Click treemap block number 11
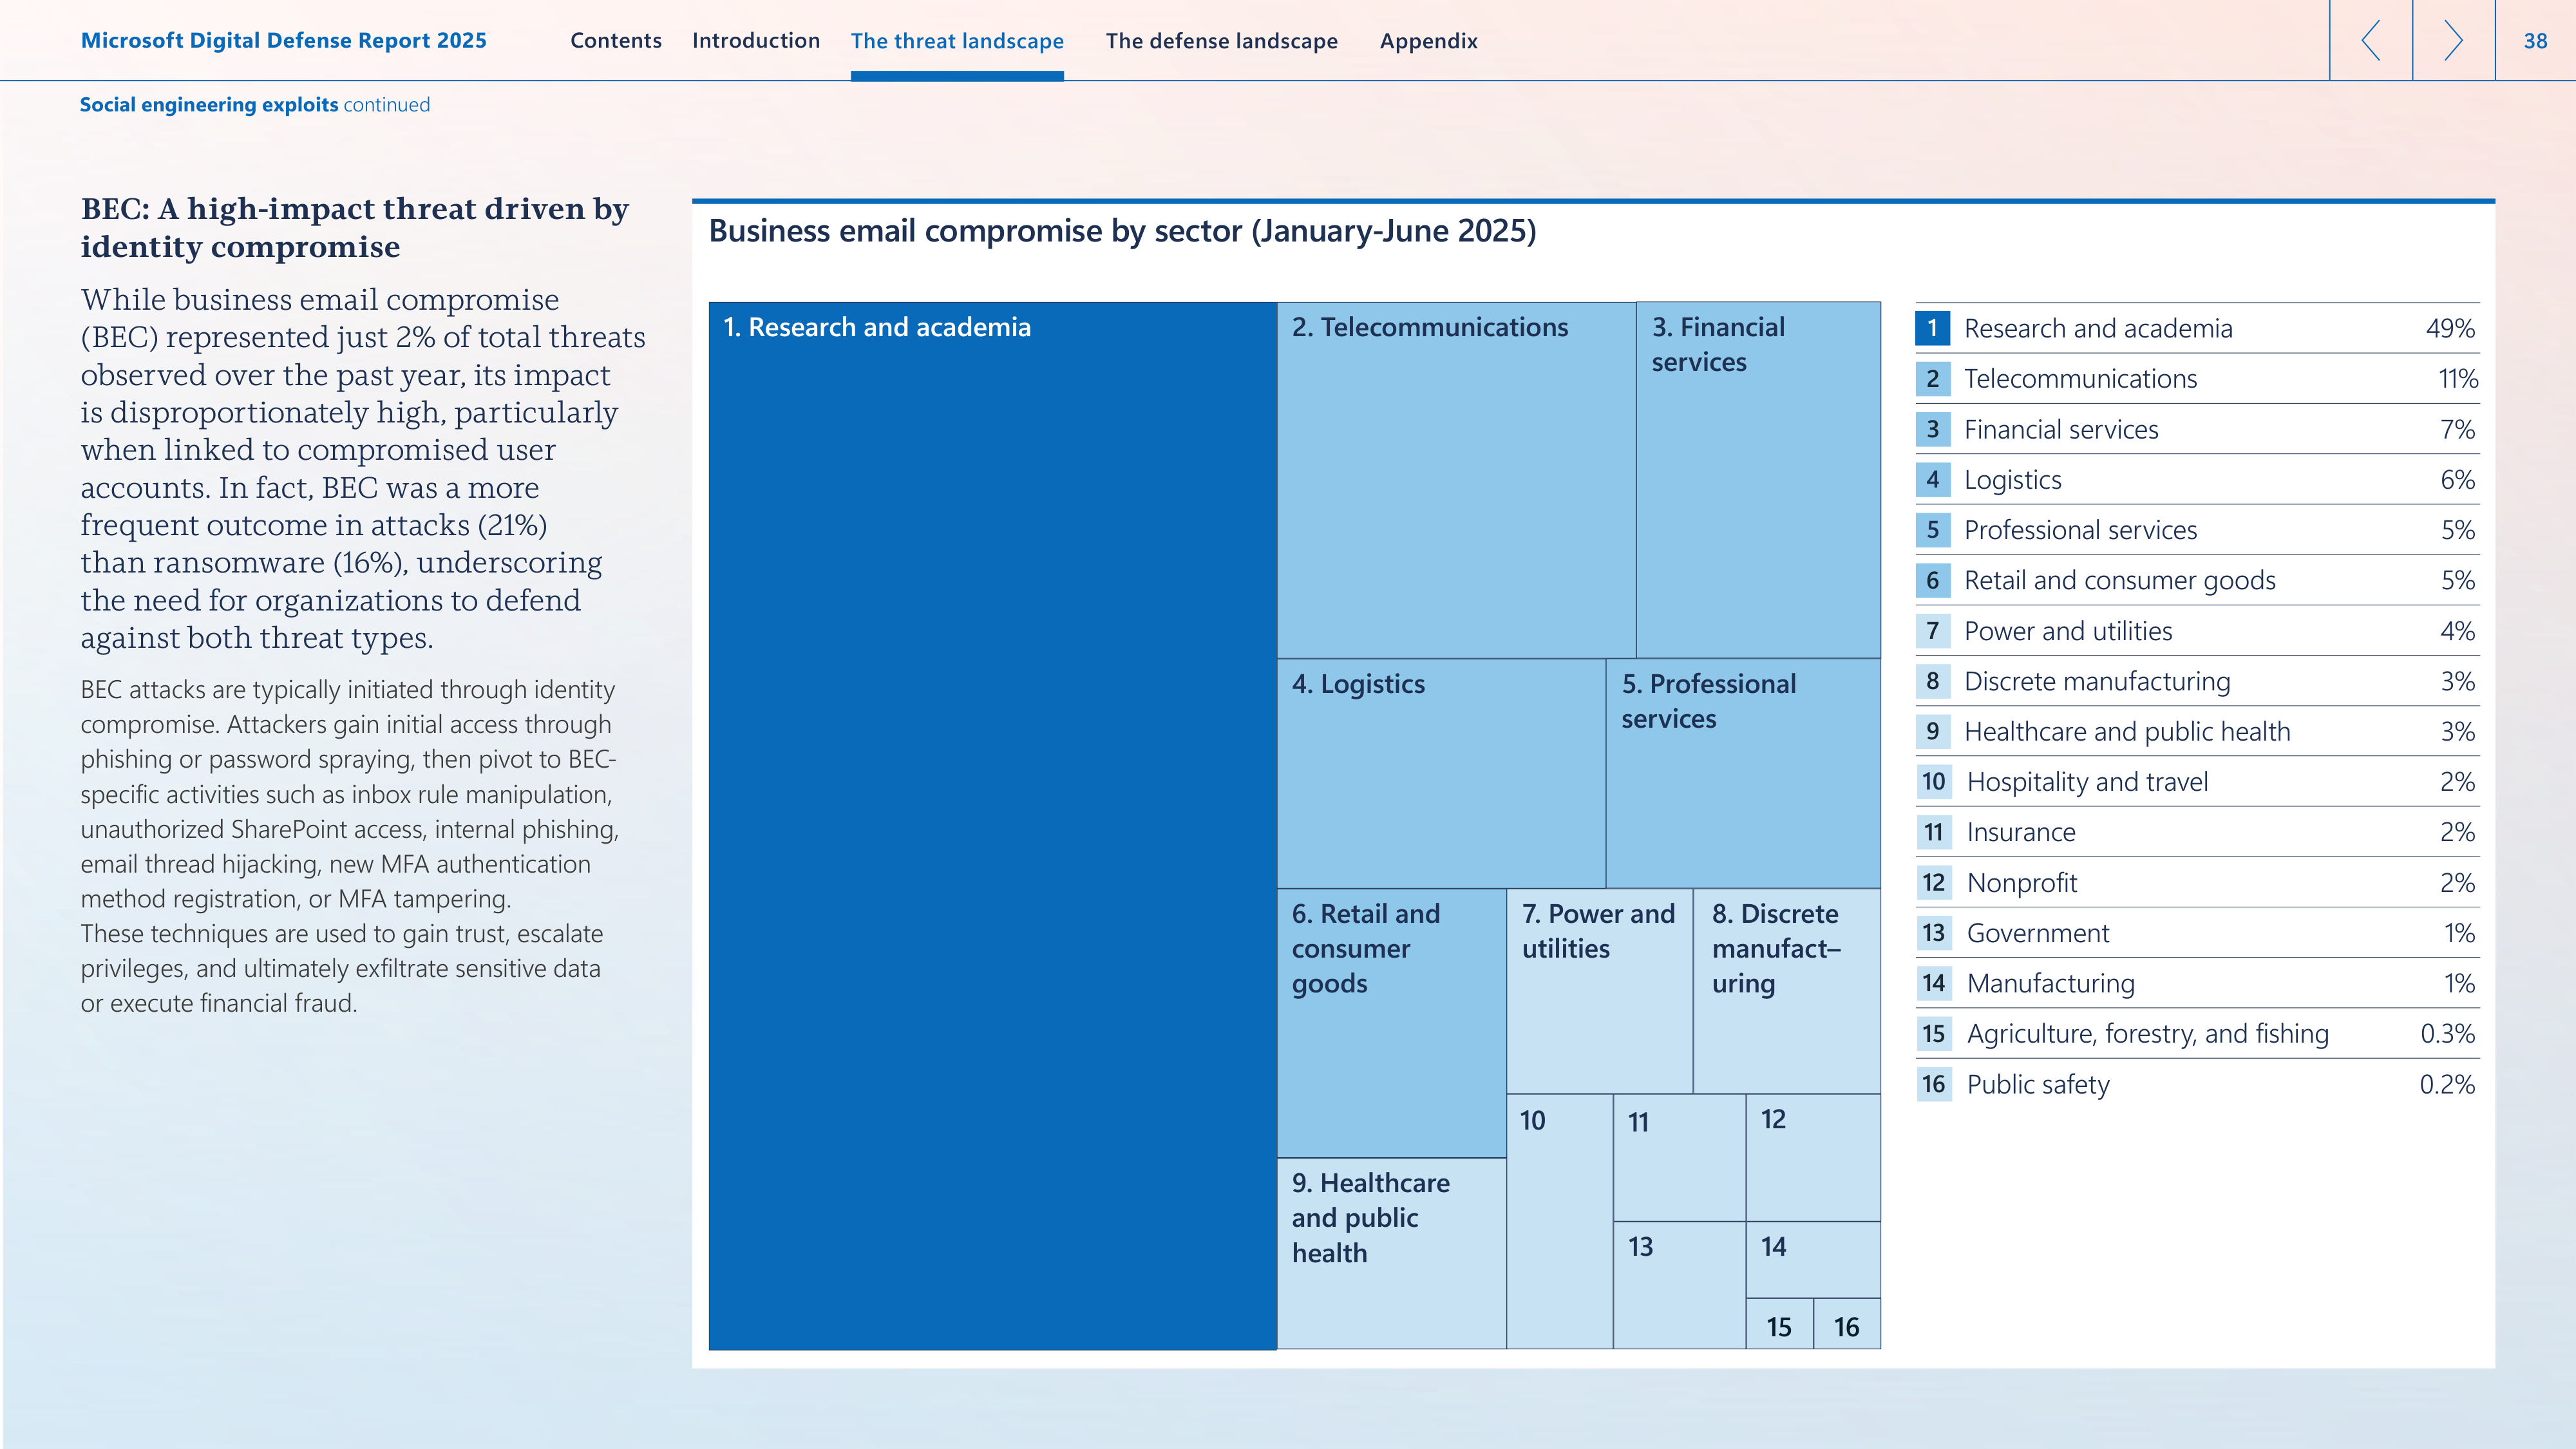Image resolution: width=2576 pixels, height=1449 pixels. coord(1679,1157)
